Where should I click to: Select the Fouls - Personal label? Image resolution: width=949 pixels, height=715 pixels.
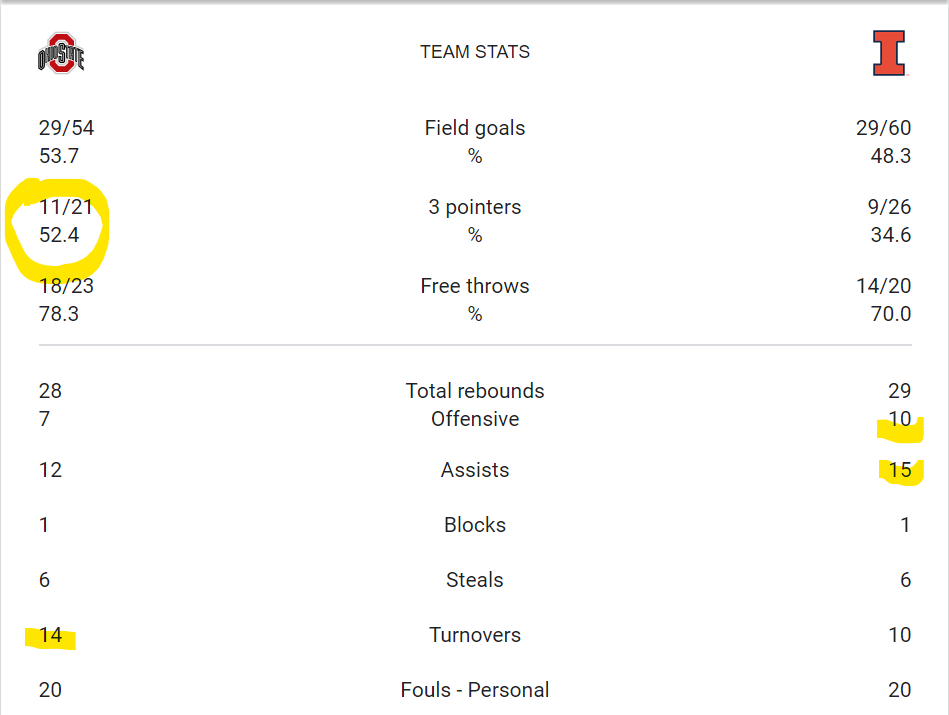coord(475,690)
